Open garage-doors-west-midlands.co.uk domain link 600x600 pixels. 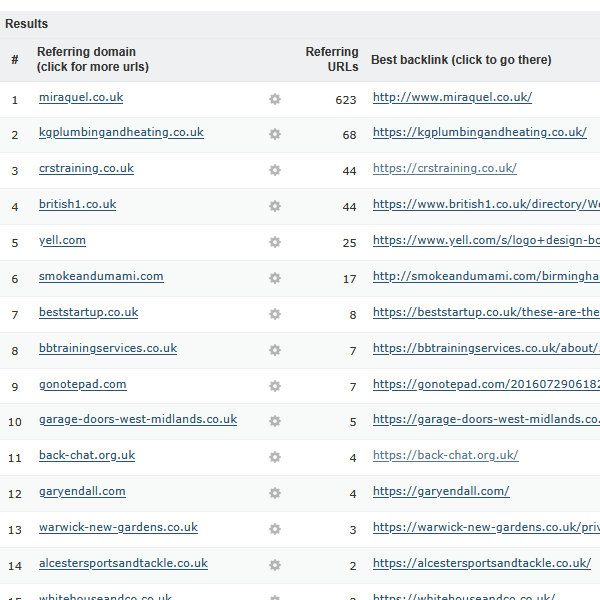click(x=138, y=420)
